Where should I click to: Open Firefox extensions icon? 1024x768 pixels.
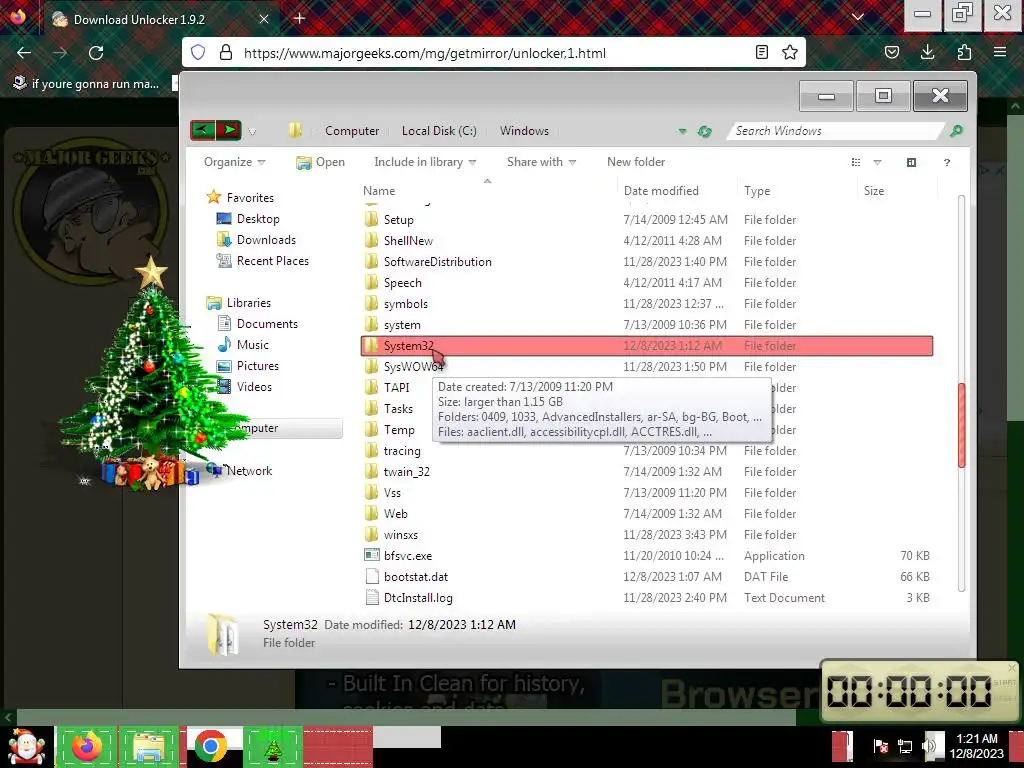pyautogui.click(x=964, y=52)
